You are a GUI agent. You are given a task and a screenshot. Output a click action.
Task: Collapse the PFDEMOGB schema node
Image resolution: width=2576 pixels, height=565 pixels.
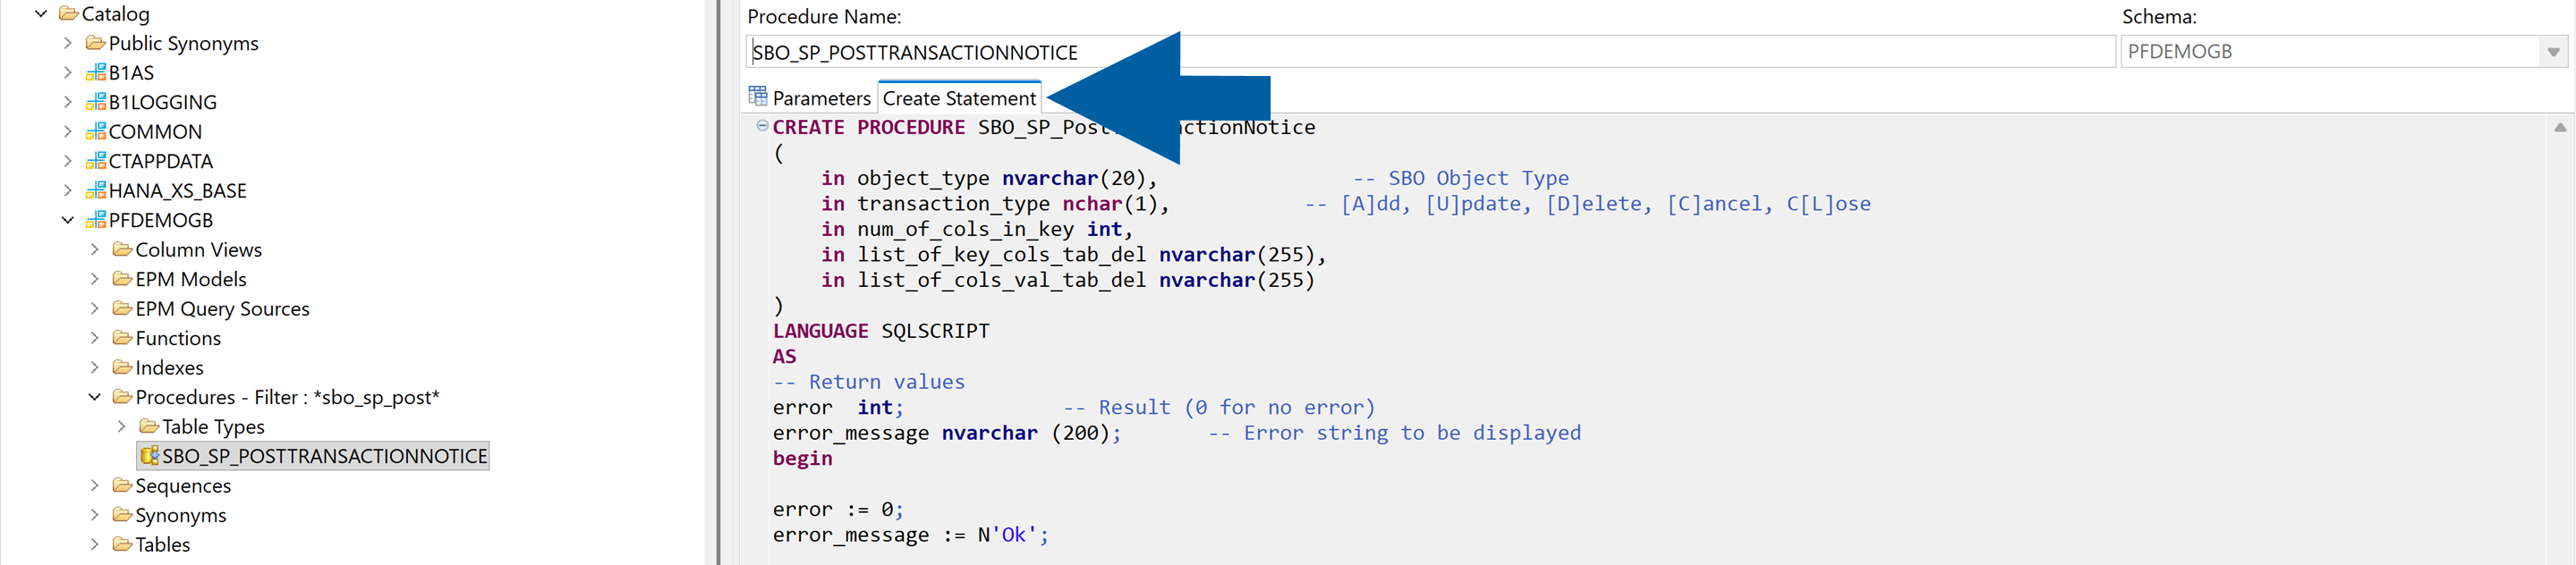point(68,220)
